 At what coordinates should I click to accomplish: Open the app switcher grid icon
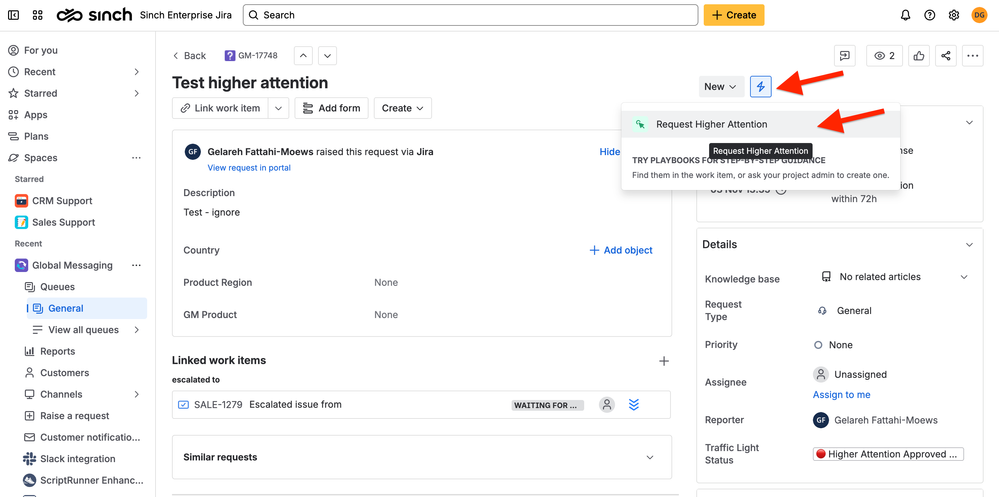[x=37, y=15]
